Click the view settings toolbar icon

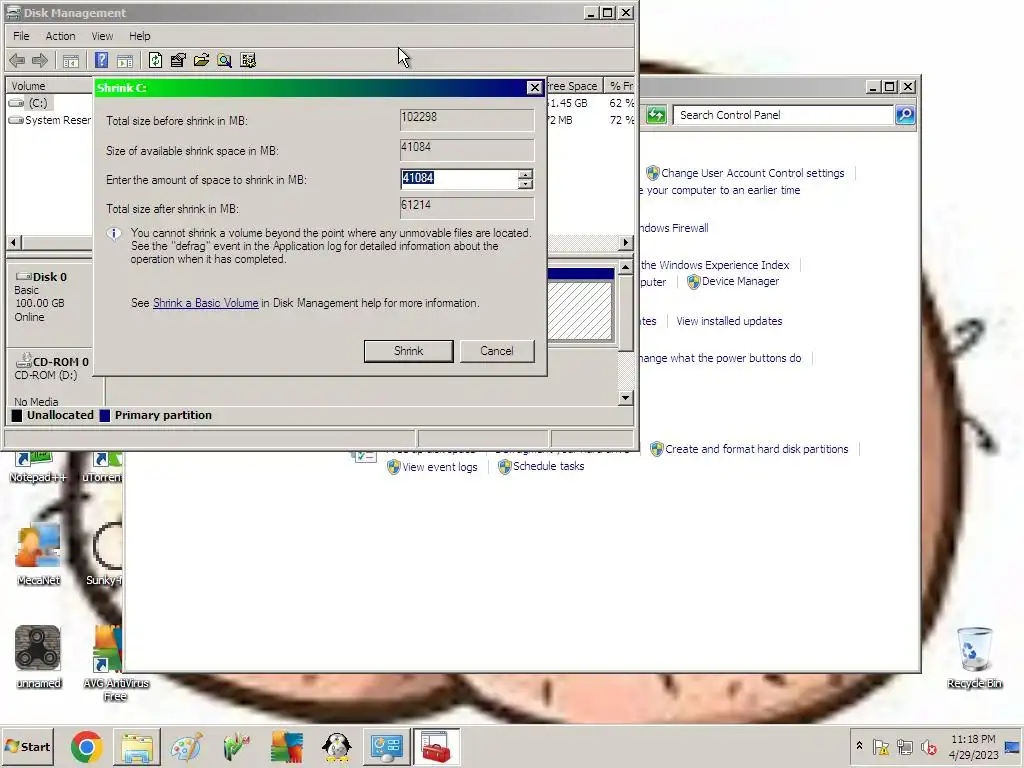click(248, 61)
